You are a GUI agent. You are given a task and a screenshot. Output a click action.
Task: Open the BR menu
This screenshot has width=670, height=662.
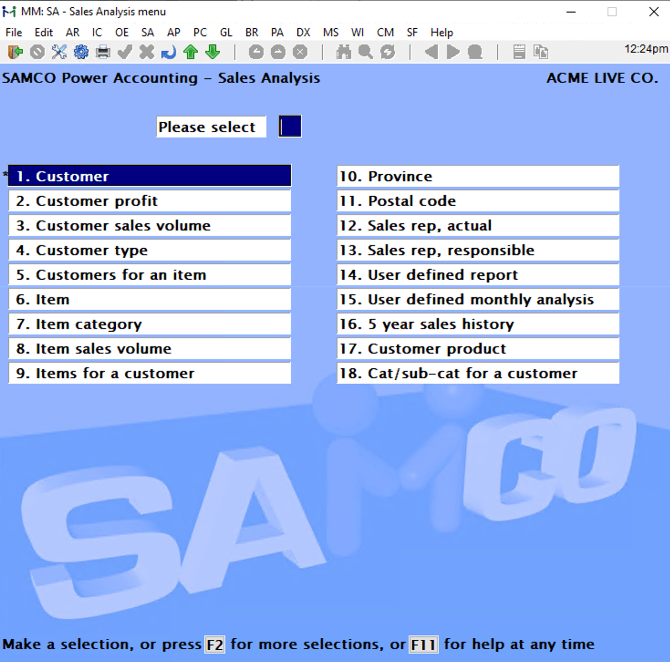252,32
